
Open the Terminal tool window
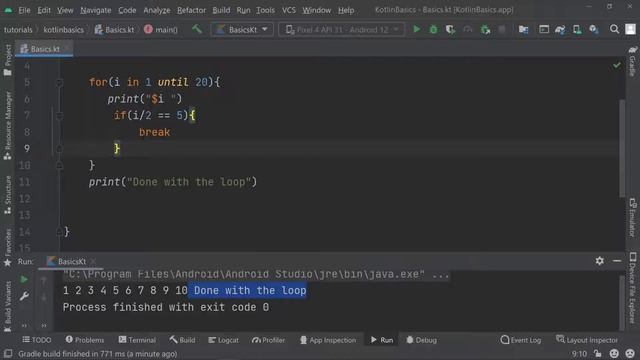[x=137, y=340]
